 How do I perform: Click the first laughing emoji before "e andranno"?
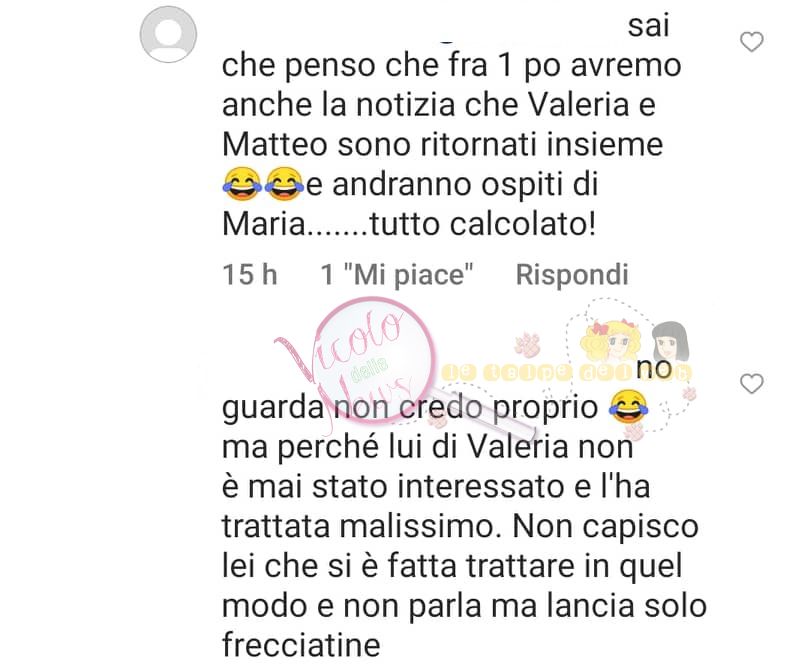pyautogui.click(x=241, y=184)
